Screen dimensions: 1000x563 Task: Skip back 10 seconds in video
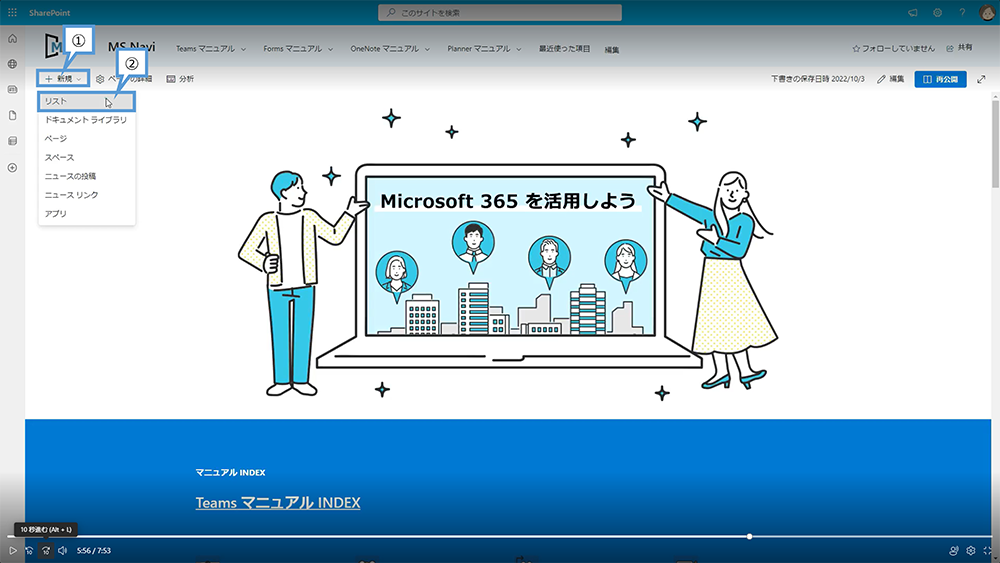29,550
